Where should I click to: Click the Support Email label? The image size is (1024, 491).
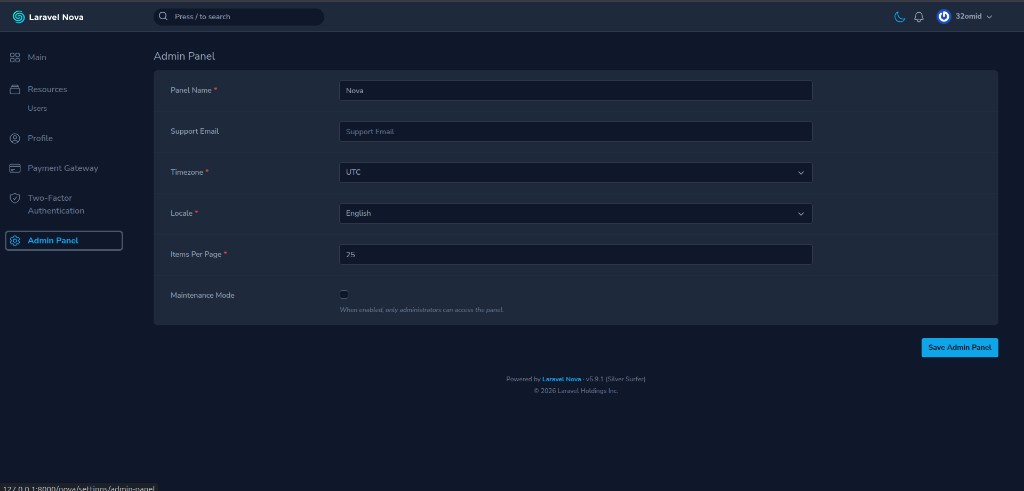(195, 131)
